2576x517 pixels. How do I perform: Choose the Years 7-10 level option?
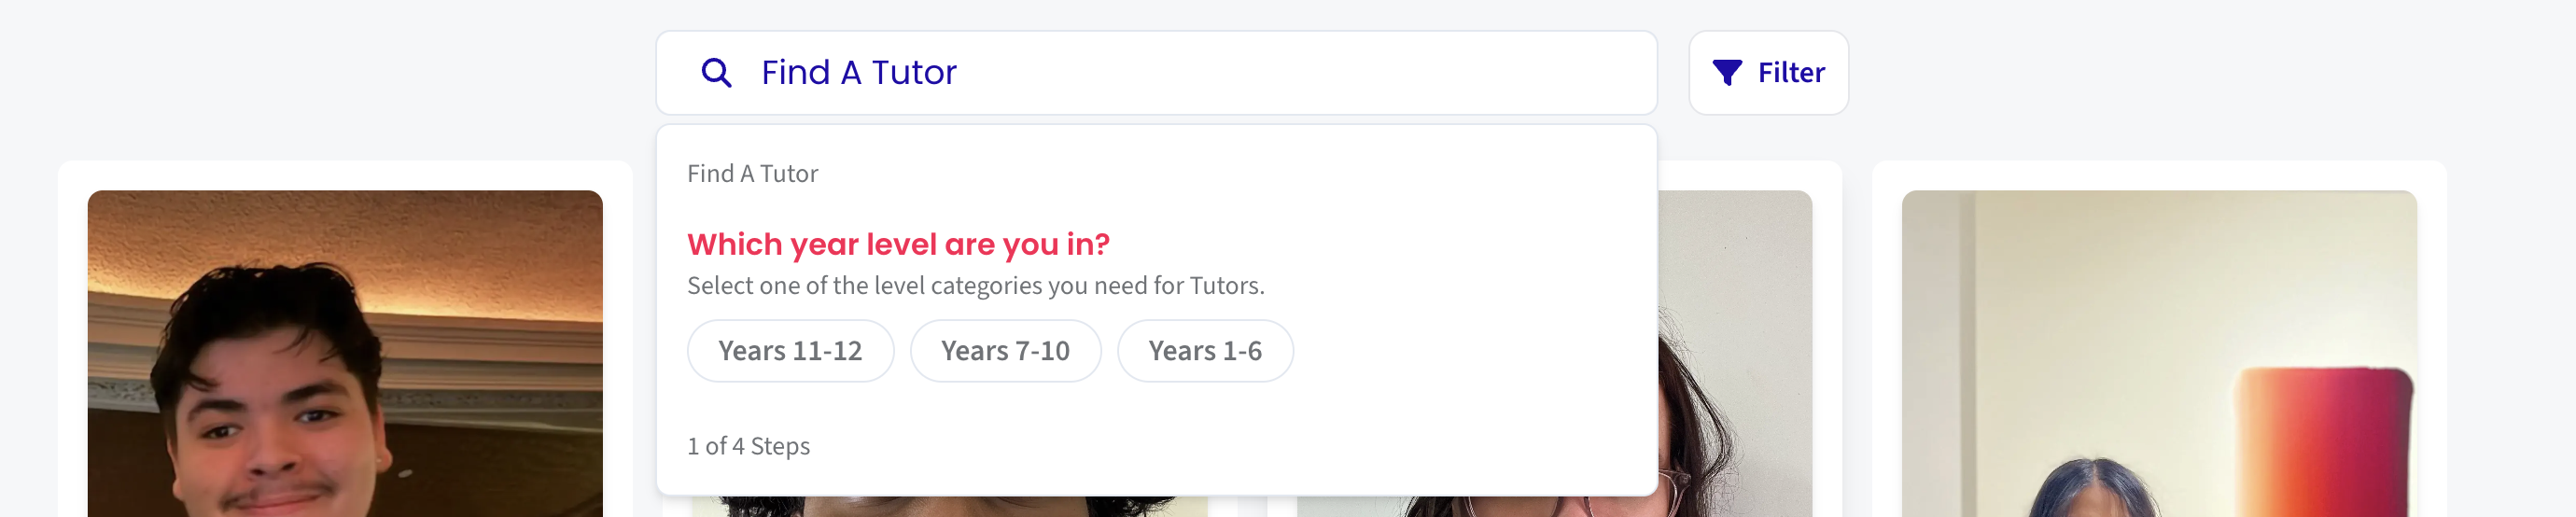coord(1004,351)
